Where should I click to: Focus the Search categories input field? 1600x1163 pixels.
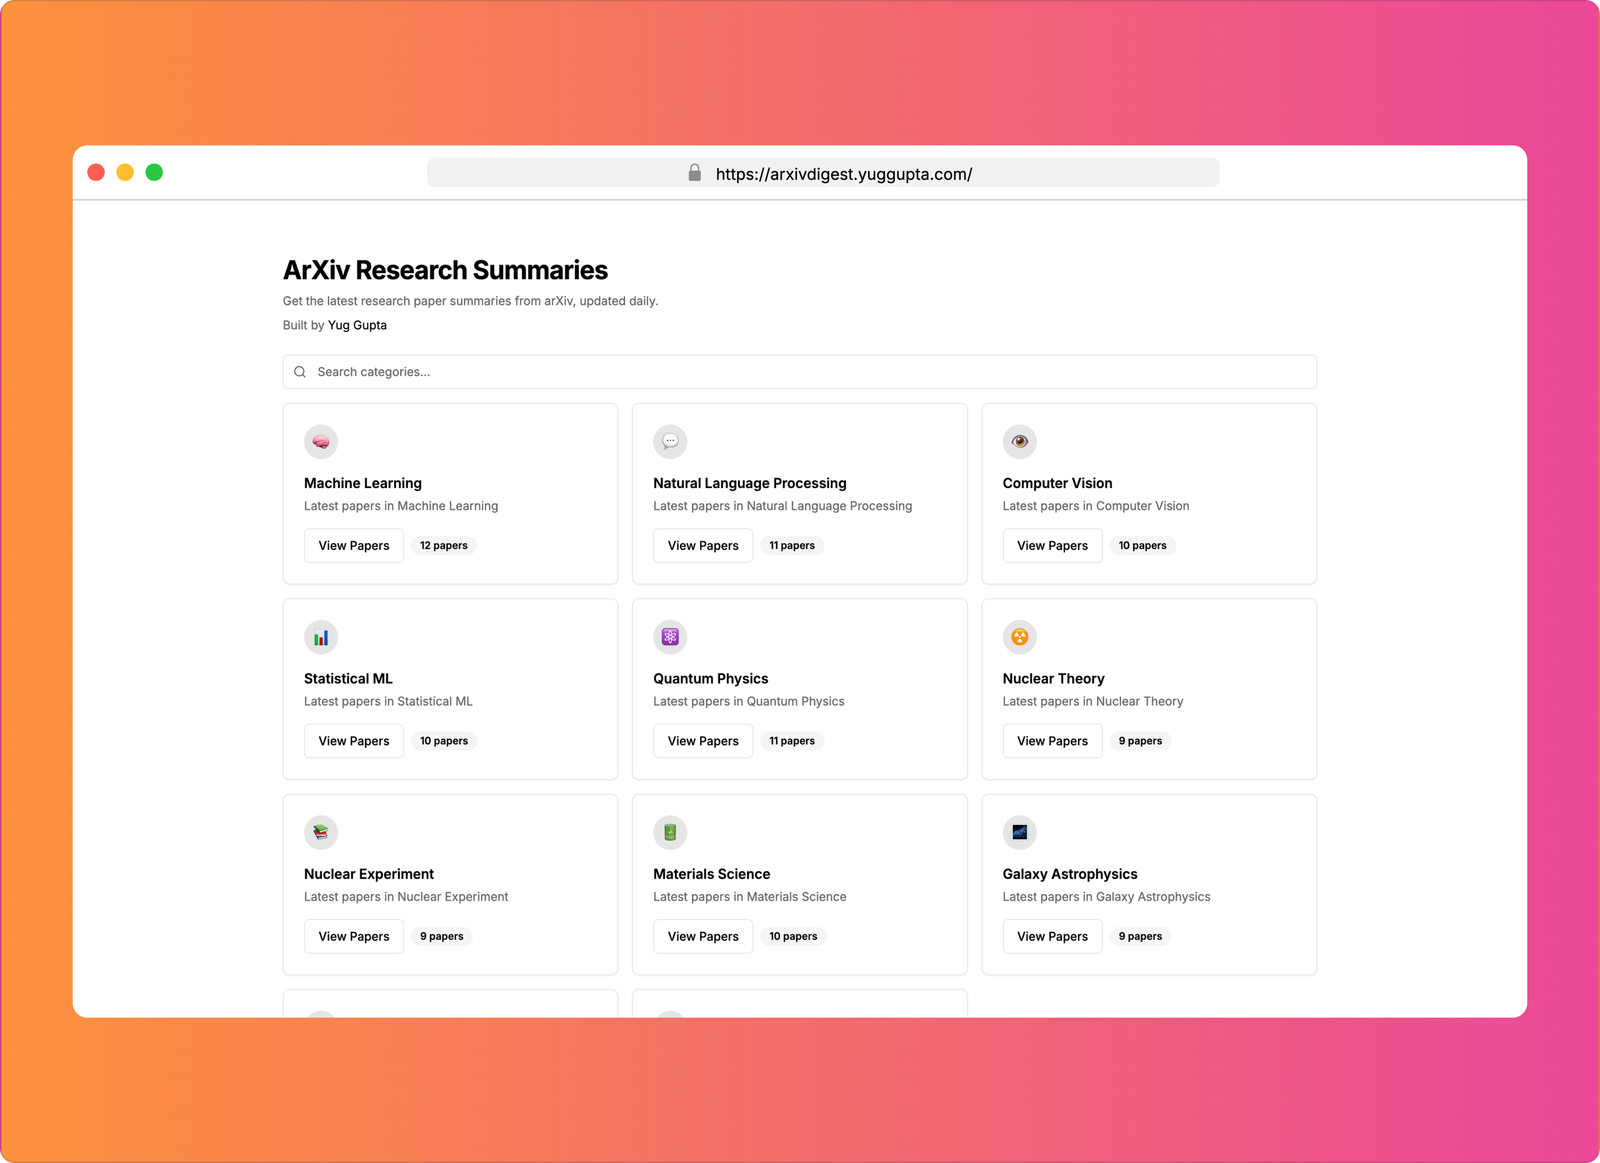[799, 372]
